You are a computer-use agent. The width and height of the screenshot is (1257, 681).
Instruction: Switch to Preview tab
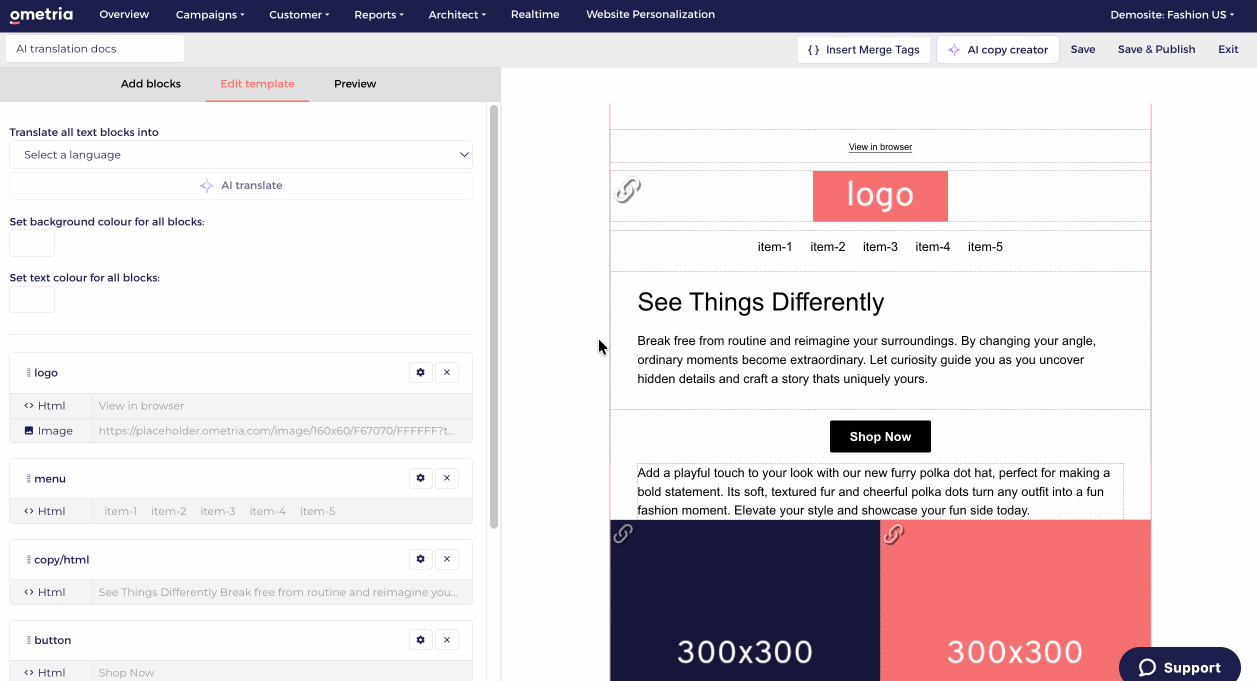355,84
